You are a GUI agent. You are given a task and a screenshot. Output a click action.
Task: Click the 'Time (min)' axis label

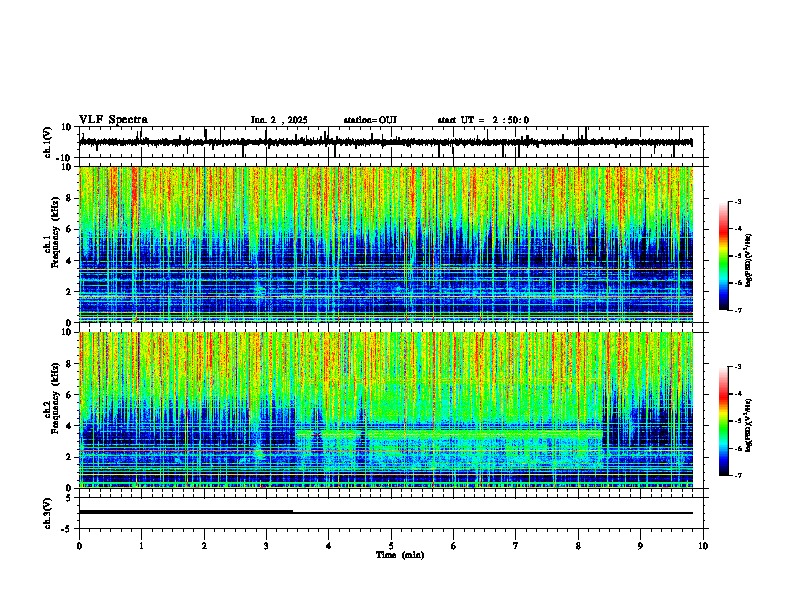click(x=400, y=555)
